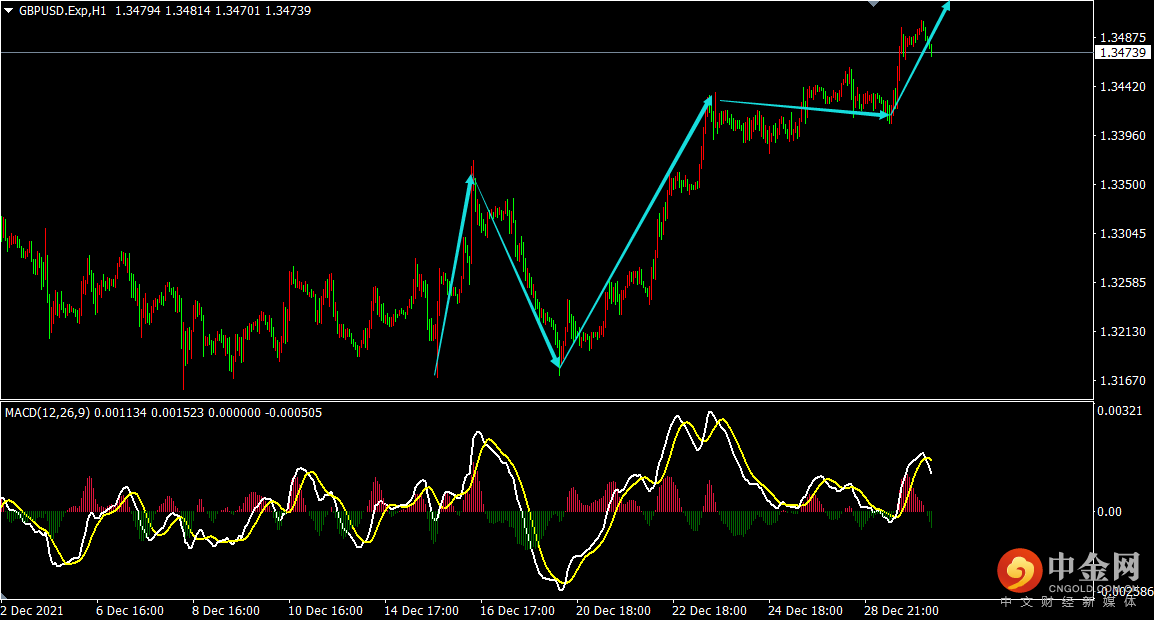Click the 1.34420 price axis label
The image size is (1154, 620).
(1122, 87)
